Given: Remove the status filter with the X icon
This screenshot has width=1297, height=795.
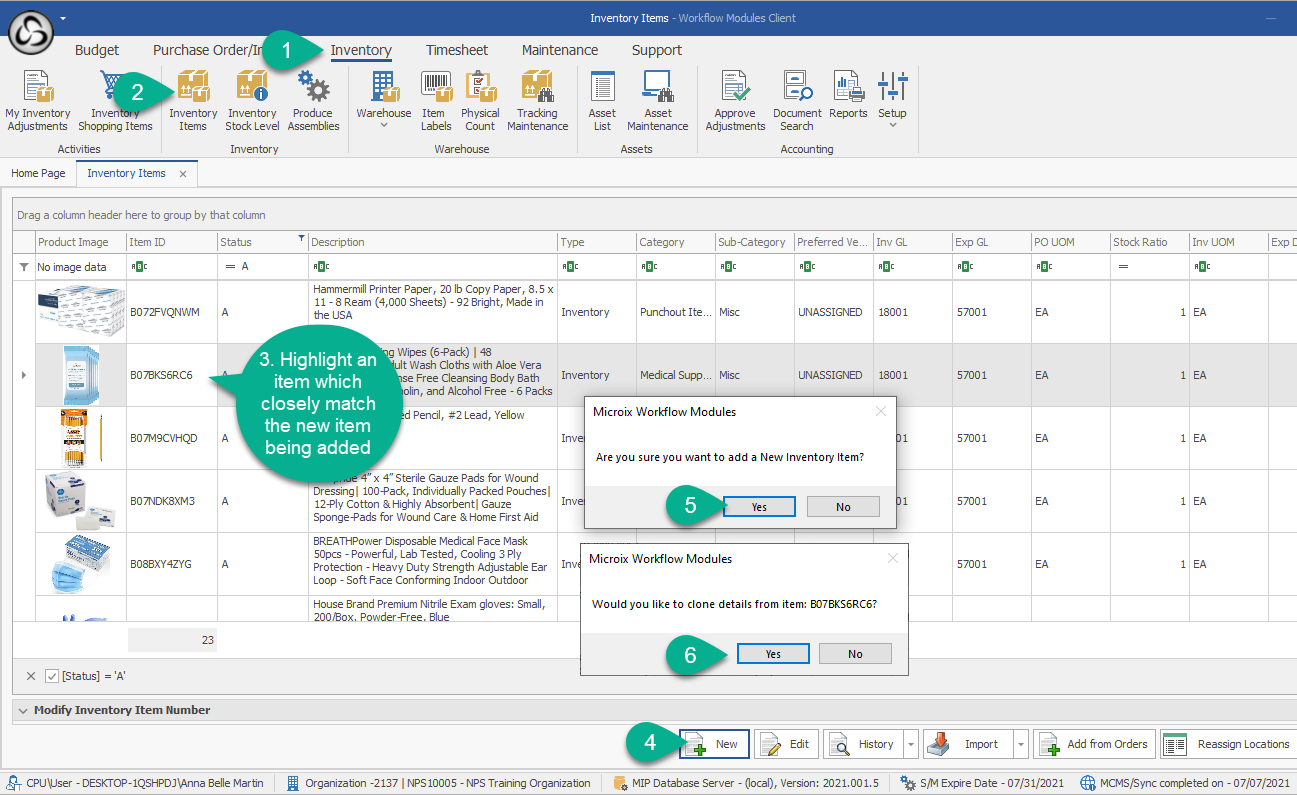Looking at the screenshot, I should click(30, 676).
